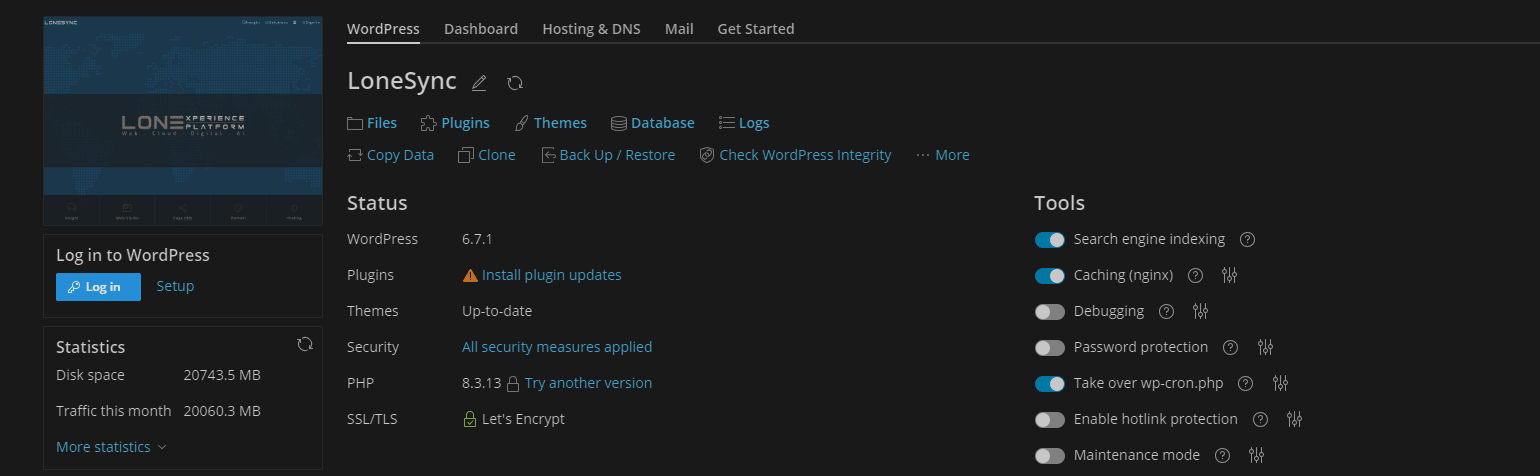Screen dimensions: 1540x476
Task: Open the LoneSync website preview thumbnail
Action: pyautogui.click(x=183, y=120)
